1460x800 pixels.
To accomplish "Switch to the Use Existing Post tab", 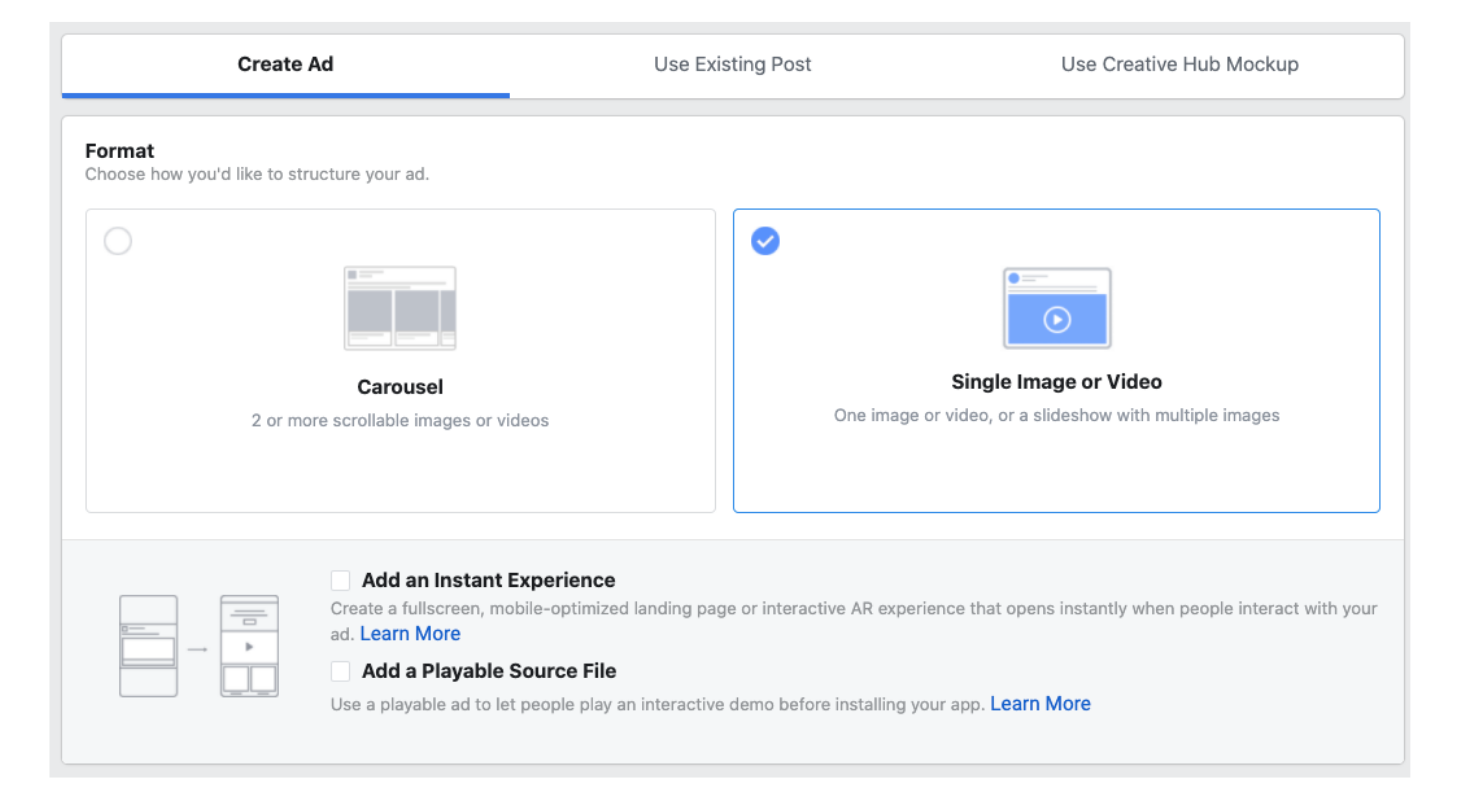I will coord(733,65).
